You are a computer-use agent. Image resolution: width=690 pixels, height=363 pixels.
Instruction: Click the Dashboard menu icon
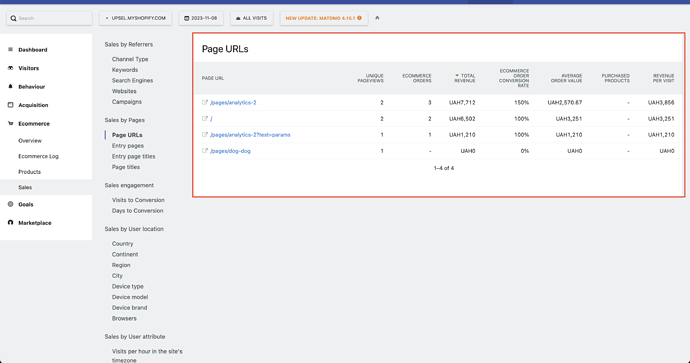(11, 49)
